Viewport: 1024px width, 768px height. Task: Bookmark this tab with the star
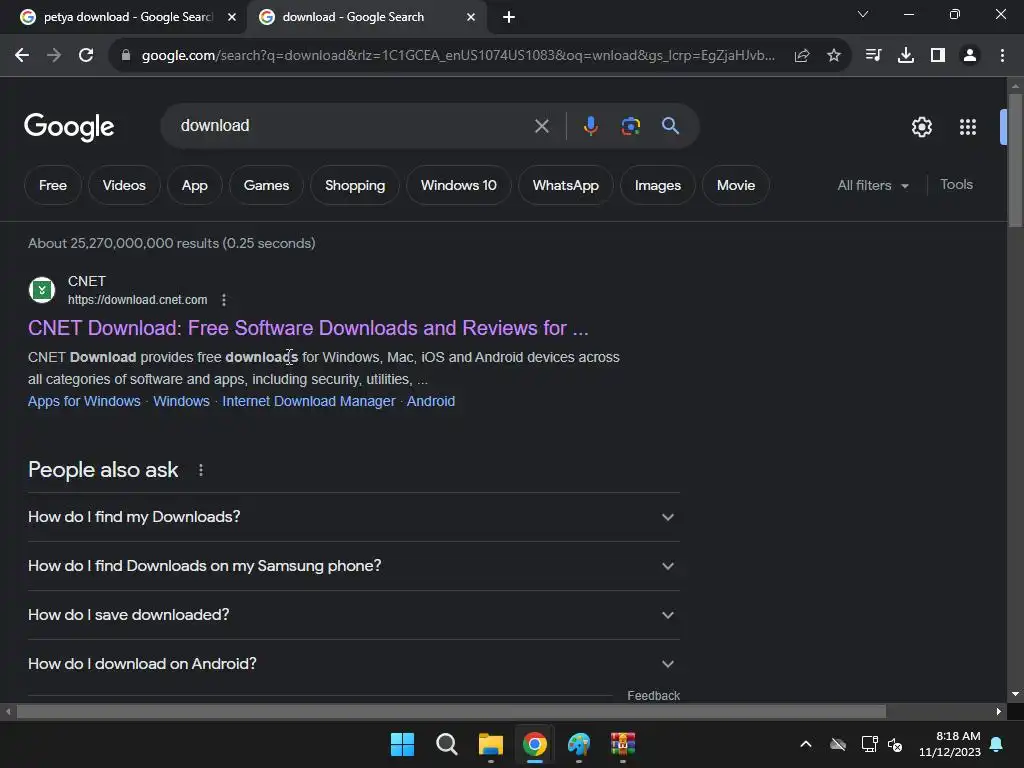tap(834, 56)
